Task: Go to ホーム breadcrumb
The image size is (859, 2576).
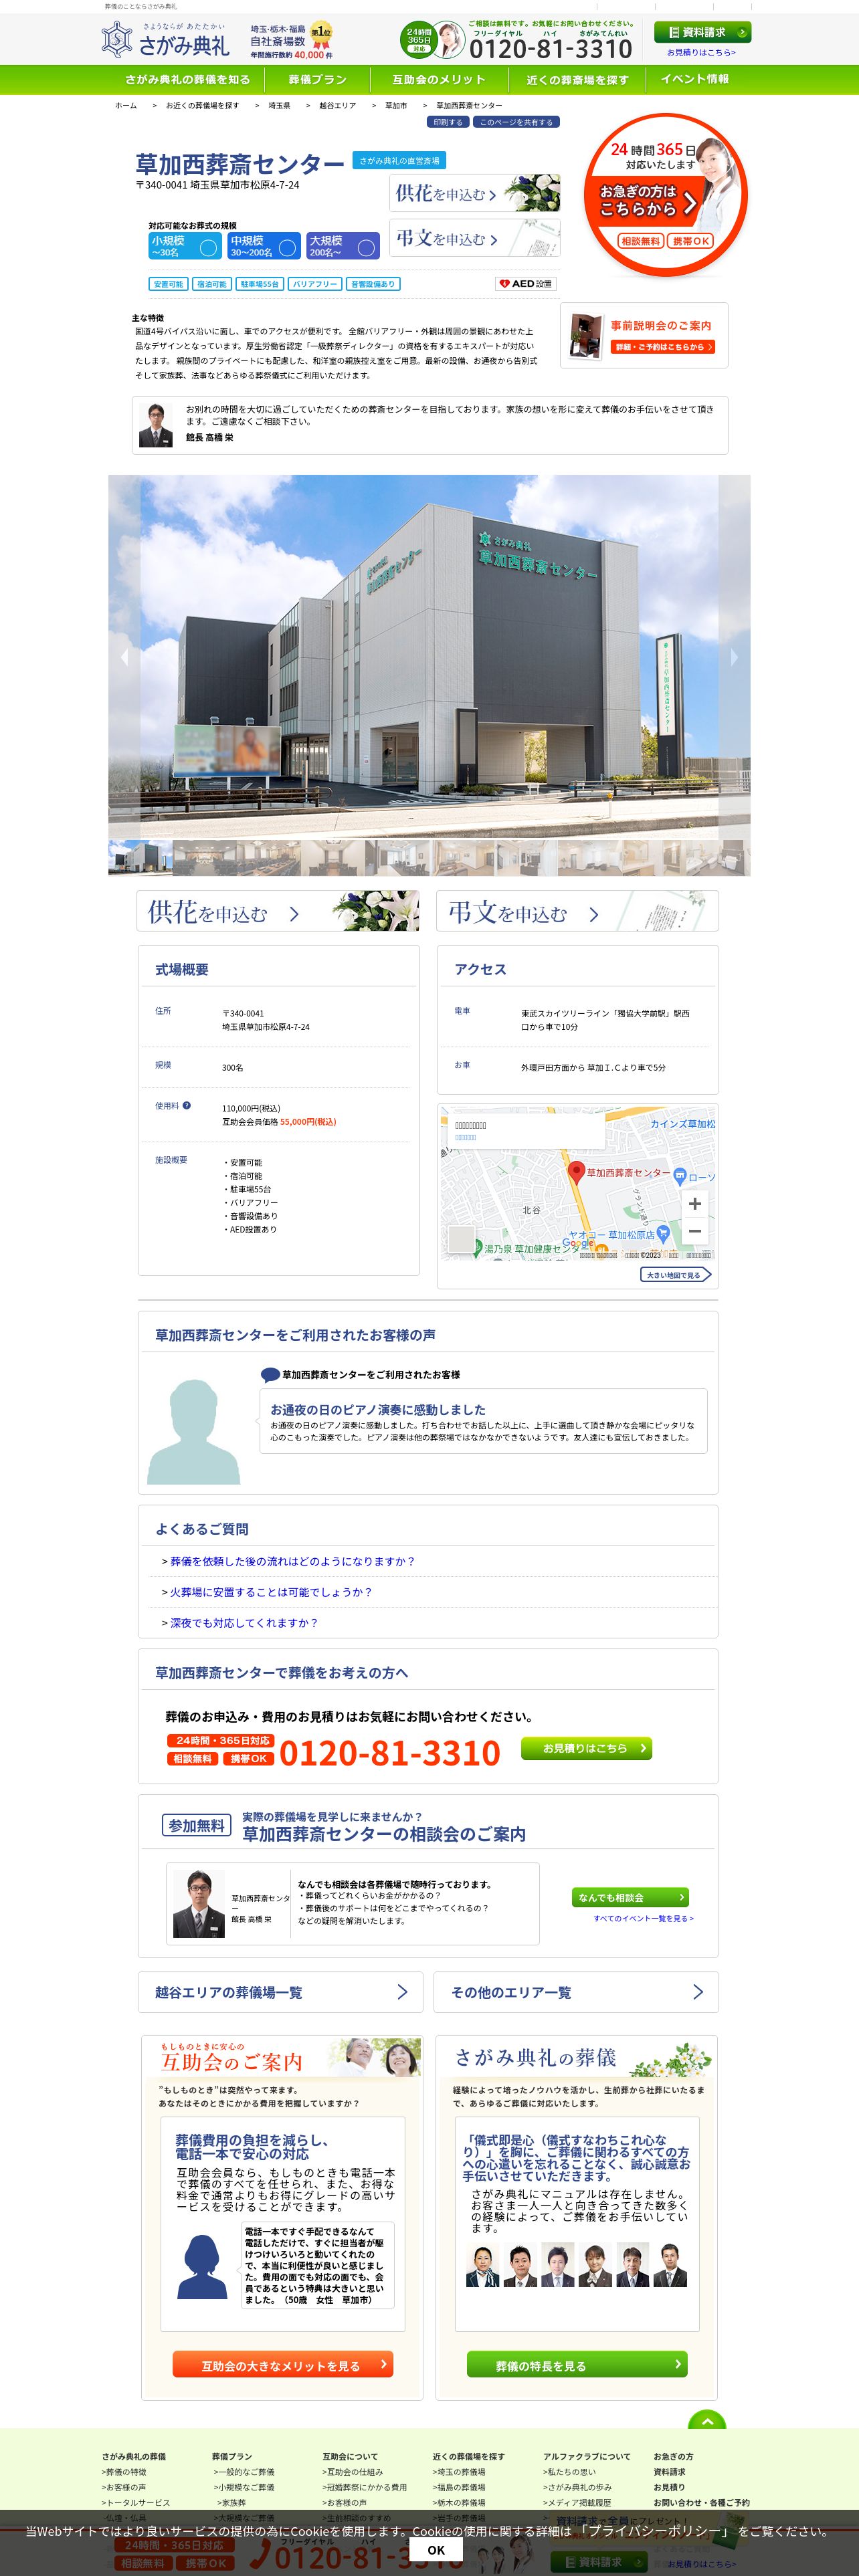Action: click(126, 105)
